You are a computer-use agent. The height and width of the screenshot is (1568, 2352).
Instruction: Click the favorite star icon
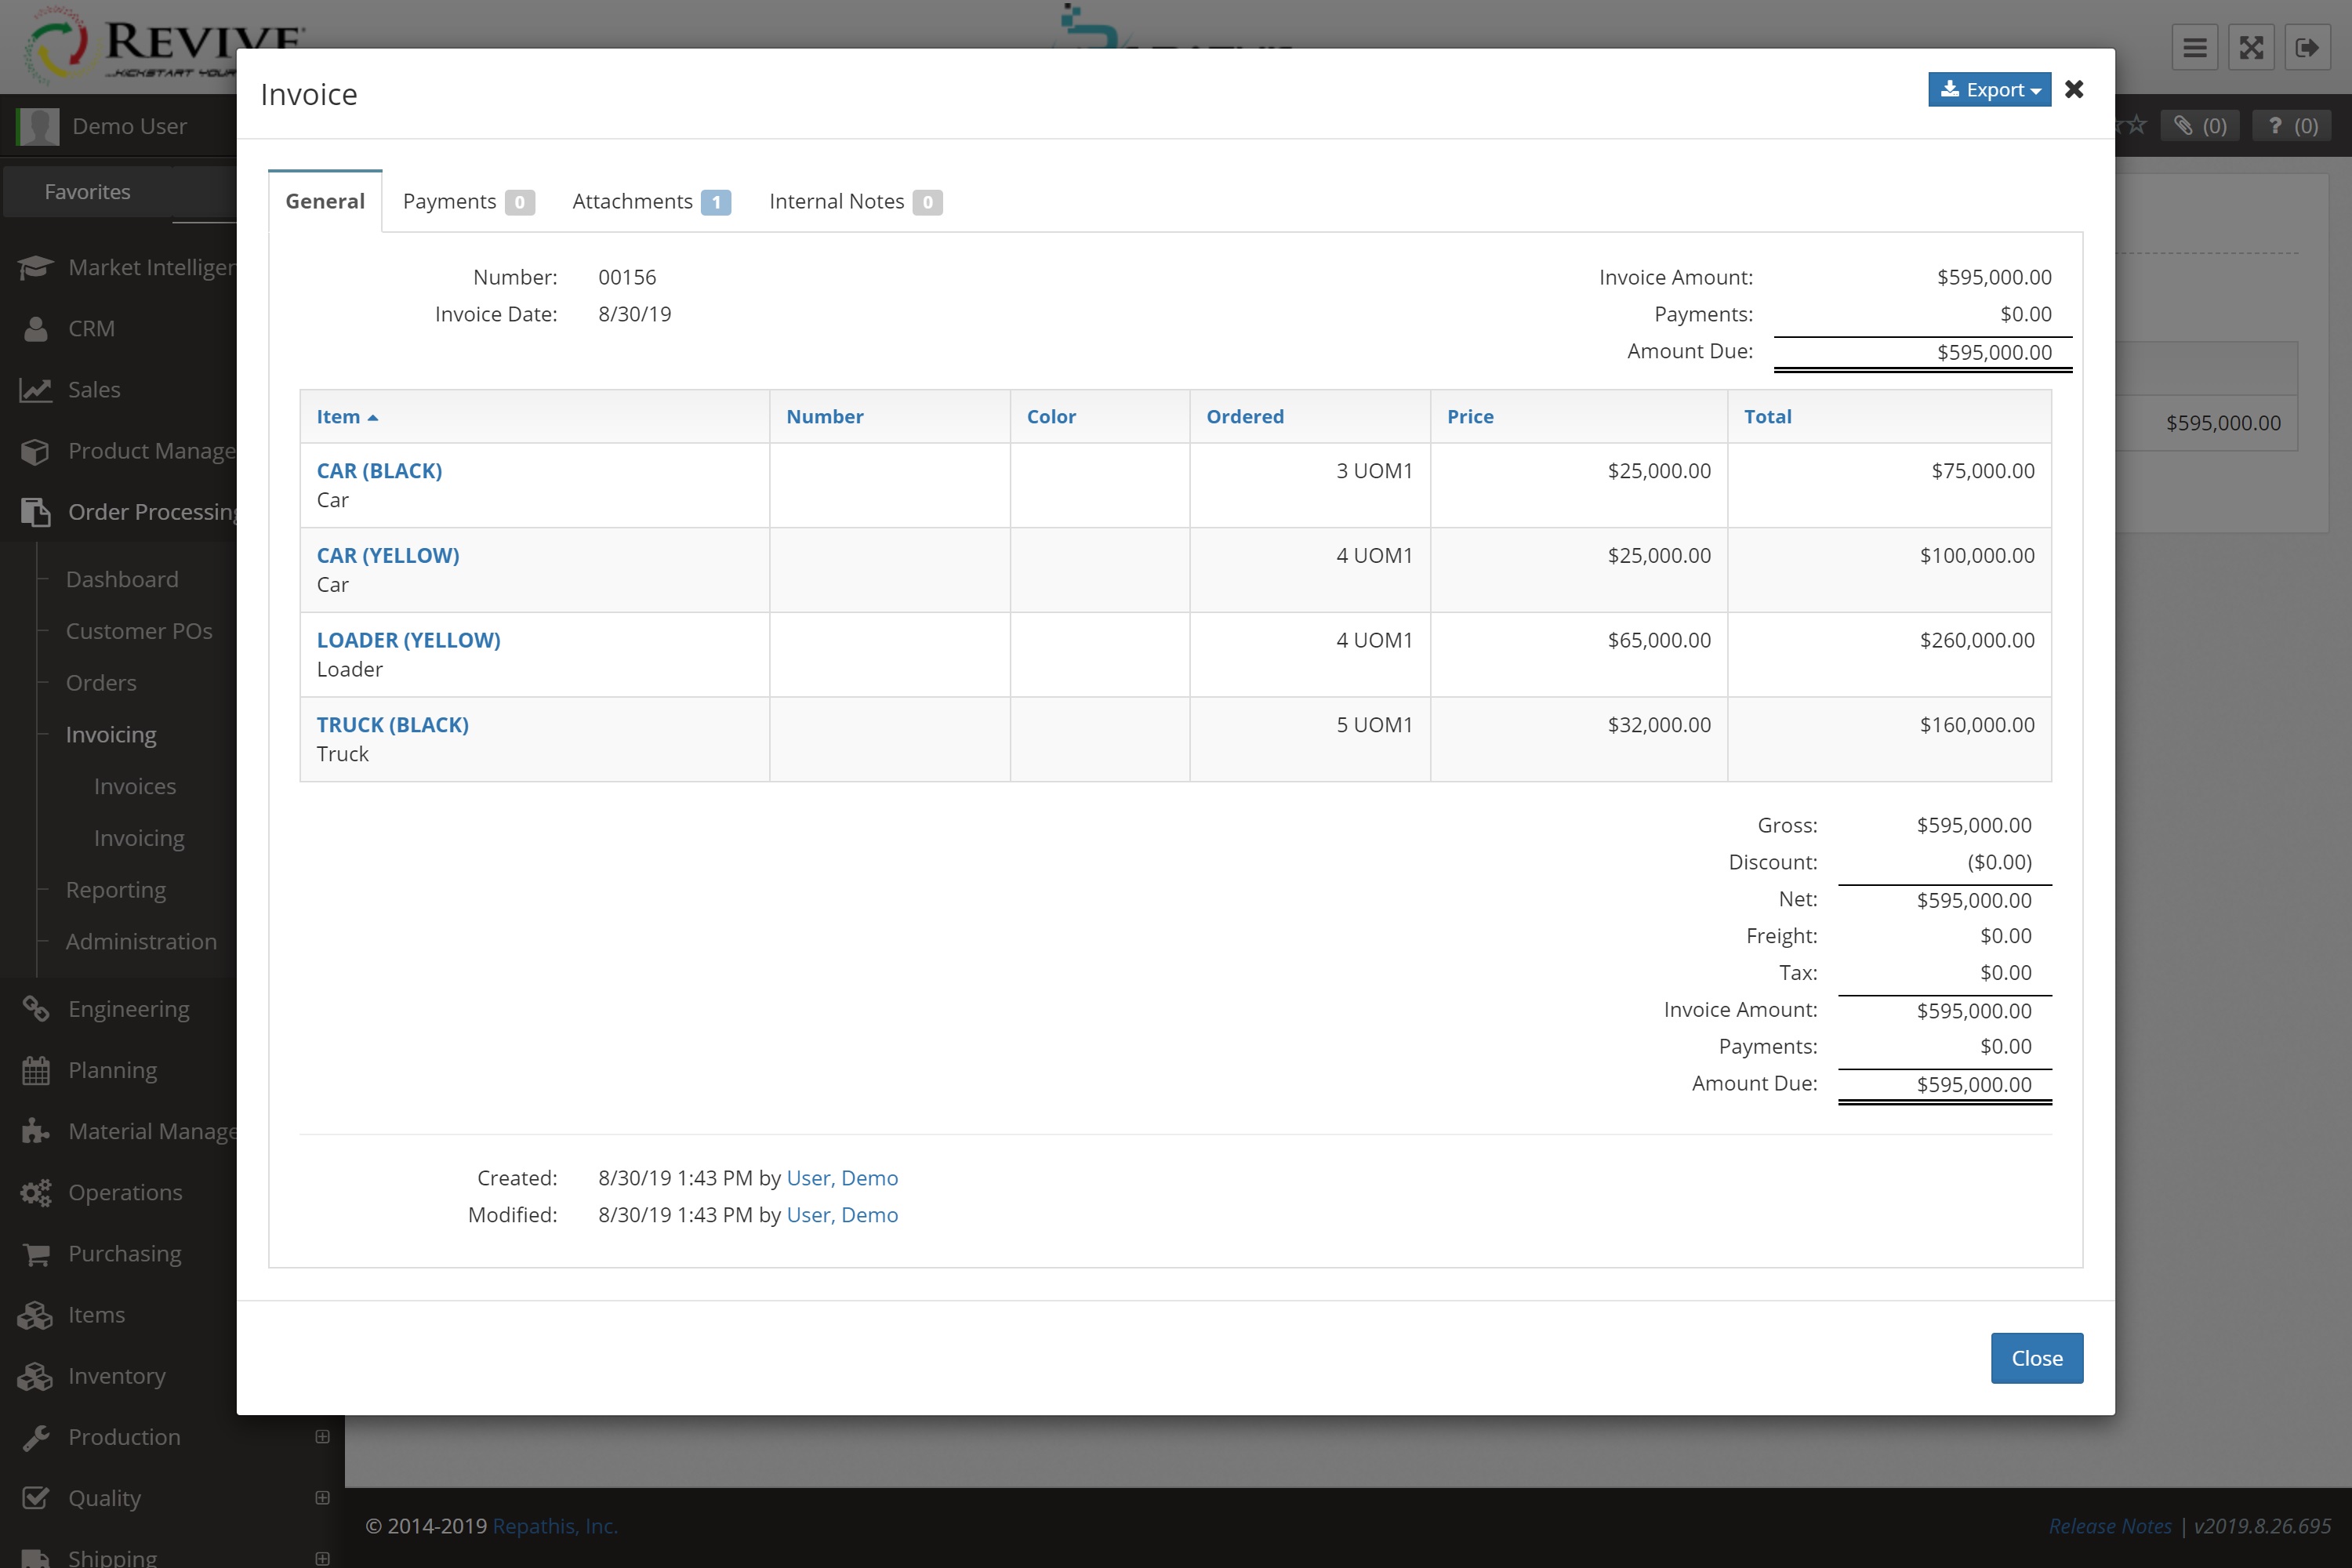pos(2136,125)
